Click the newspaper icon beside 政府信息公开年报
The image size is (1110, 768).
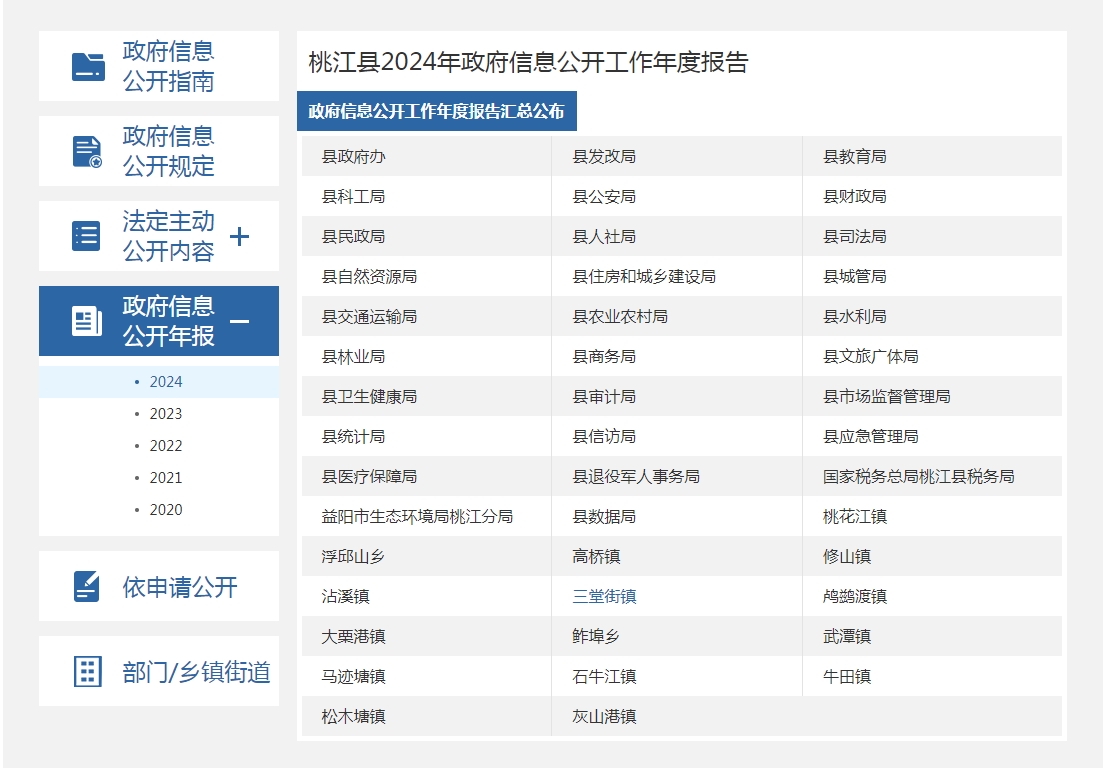[87, 321]
